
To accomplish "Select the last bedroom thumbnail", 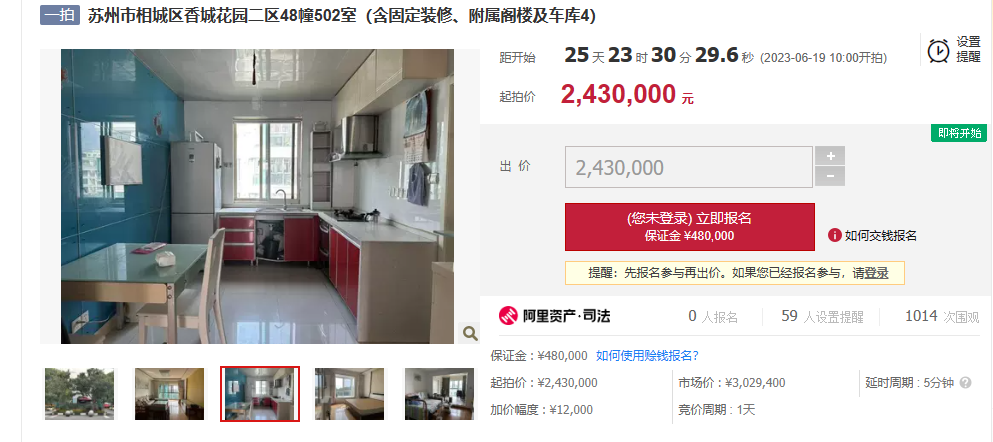I will coord(440,394).
